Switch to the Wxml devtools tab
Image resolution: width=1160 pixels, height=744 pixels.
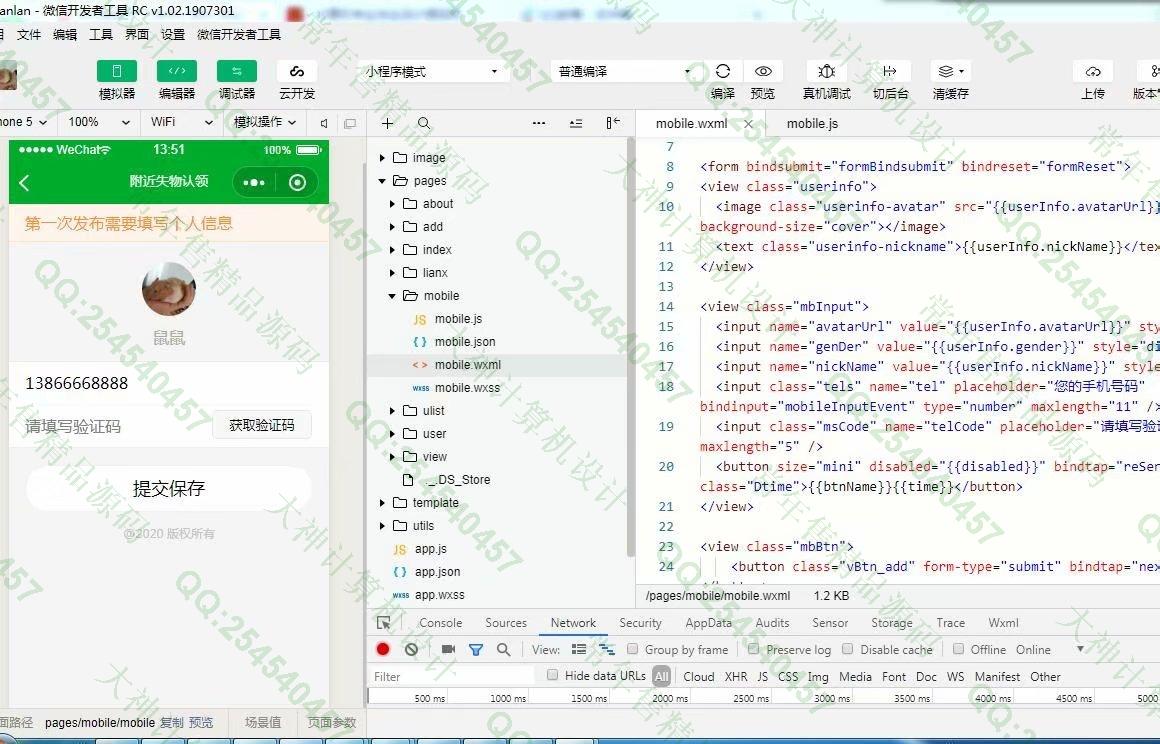point(1003,623)
